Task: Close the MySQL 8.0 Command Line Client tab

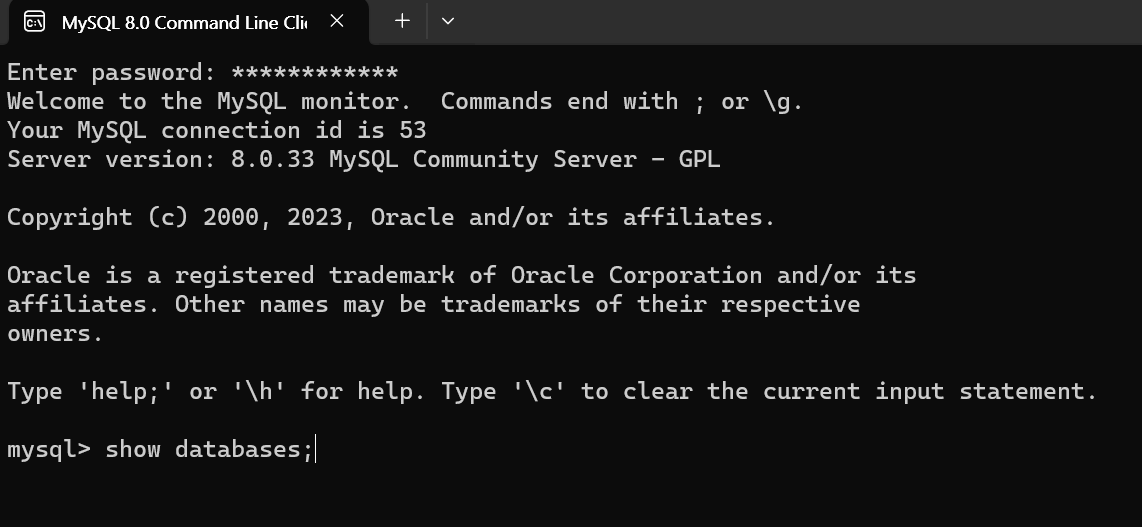Action: click(x=336, y=22)
